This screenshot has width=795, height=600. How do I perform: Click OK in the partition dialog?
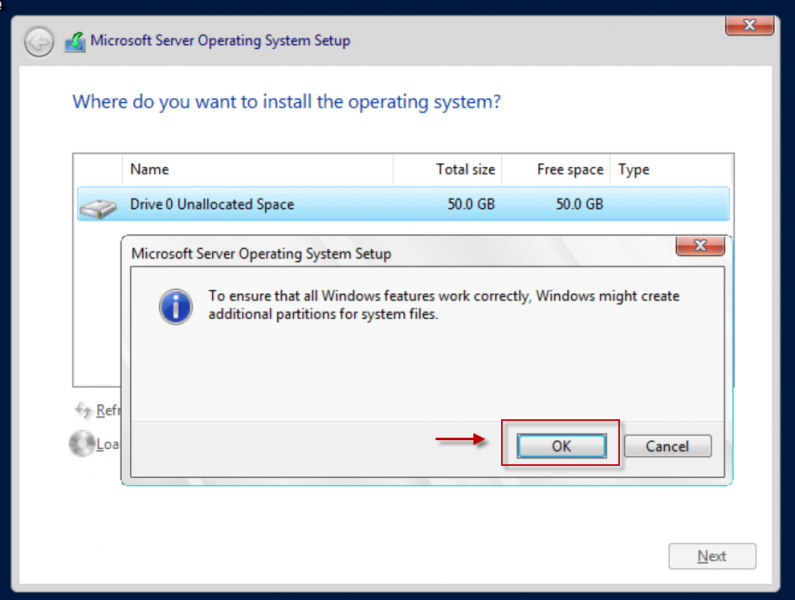[561, 446]
